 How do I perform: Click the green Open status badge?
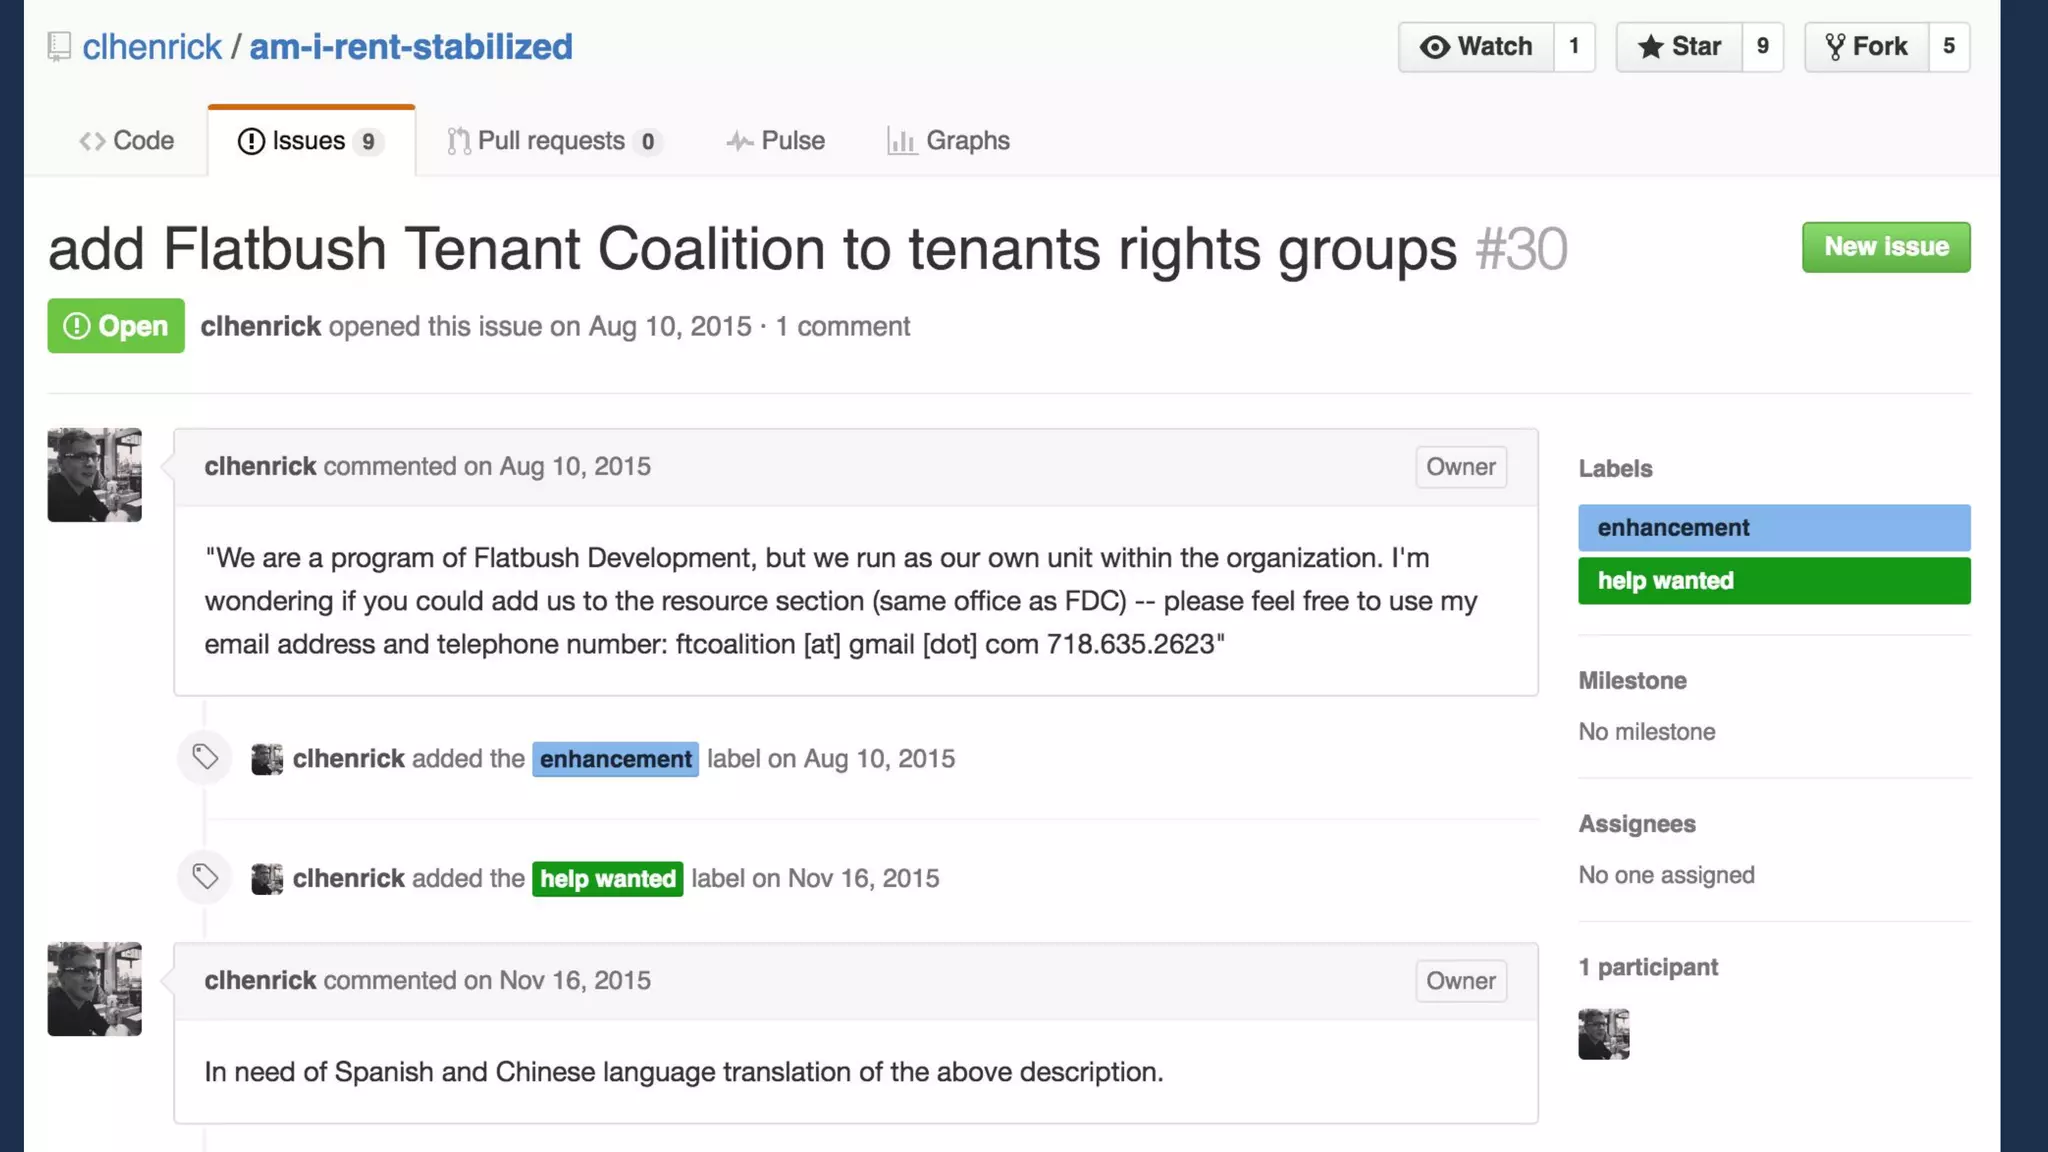click(x=116, y=326)
